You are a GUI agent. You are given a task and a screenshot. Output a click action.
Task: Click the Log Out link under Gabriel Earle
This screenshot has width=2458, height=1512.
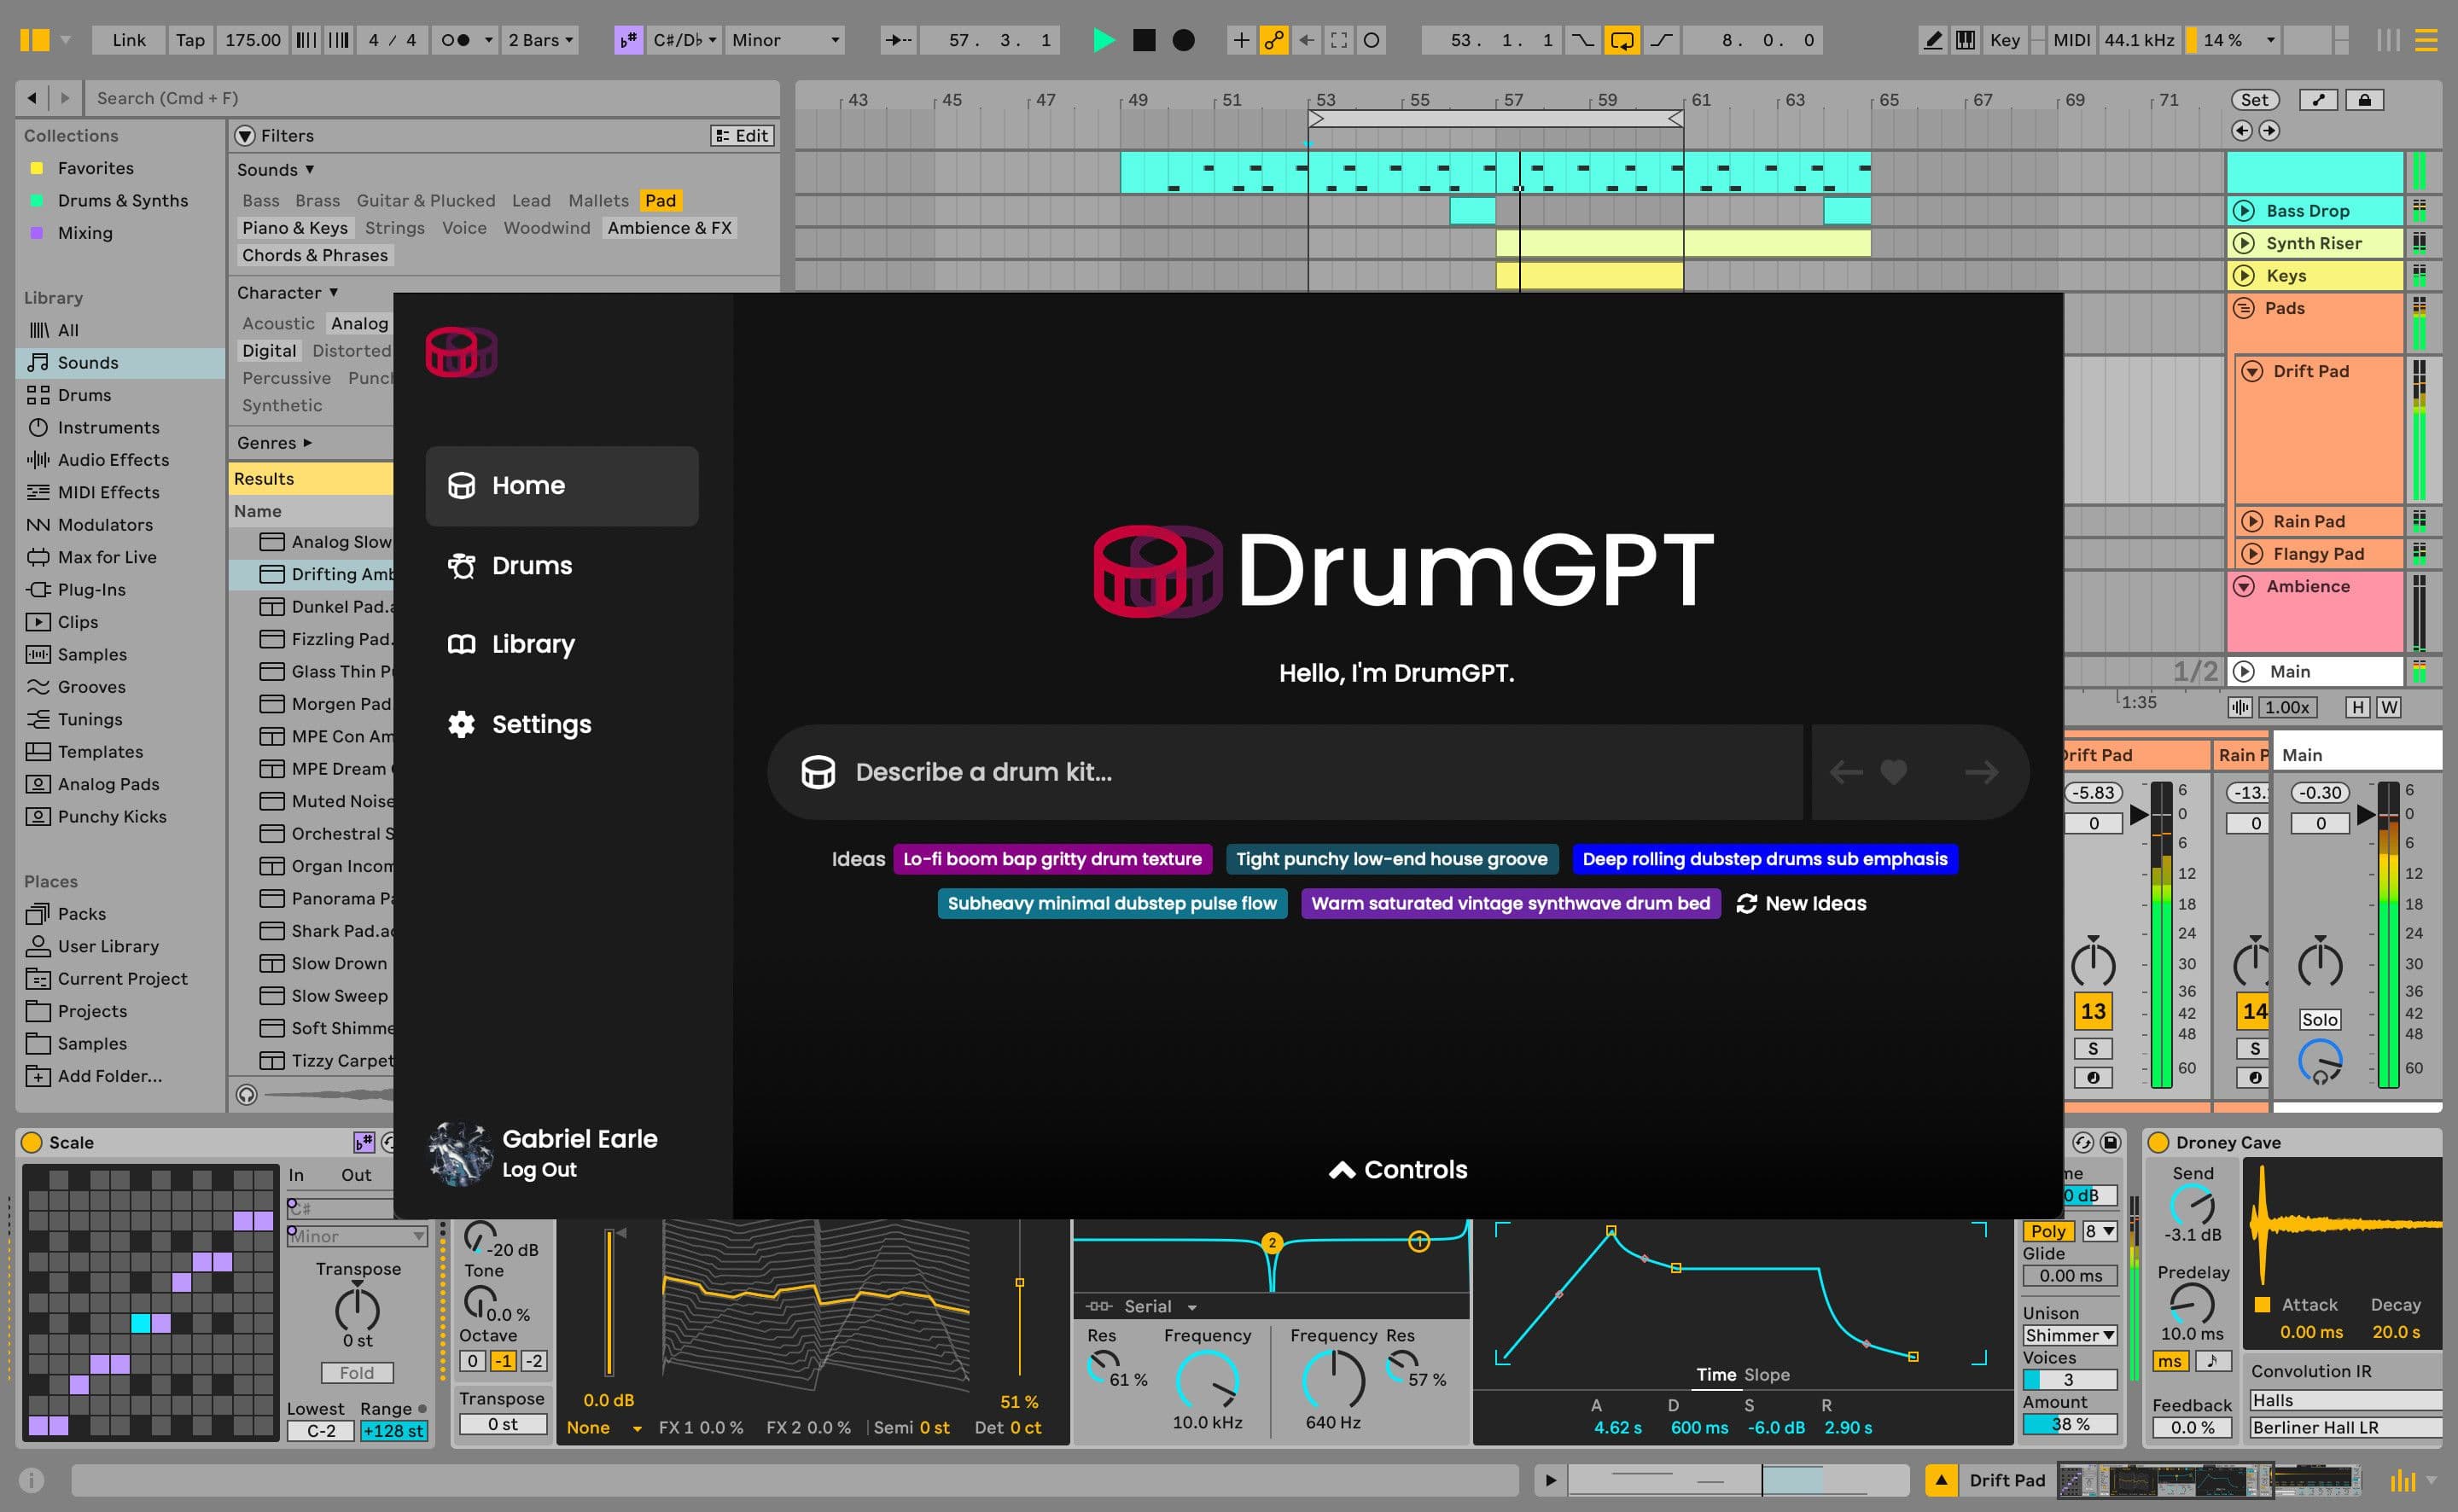coord(539,1170)
